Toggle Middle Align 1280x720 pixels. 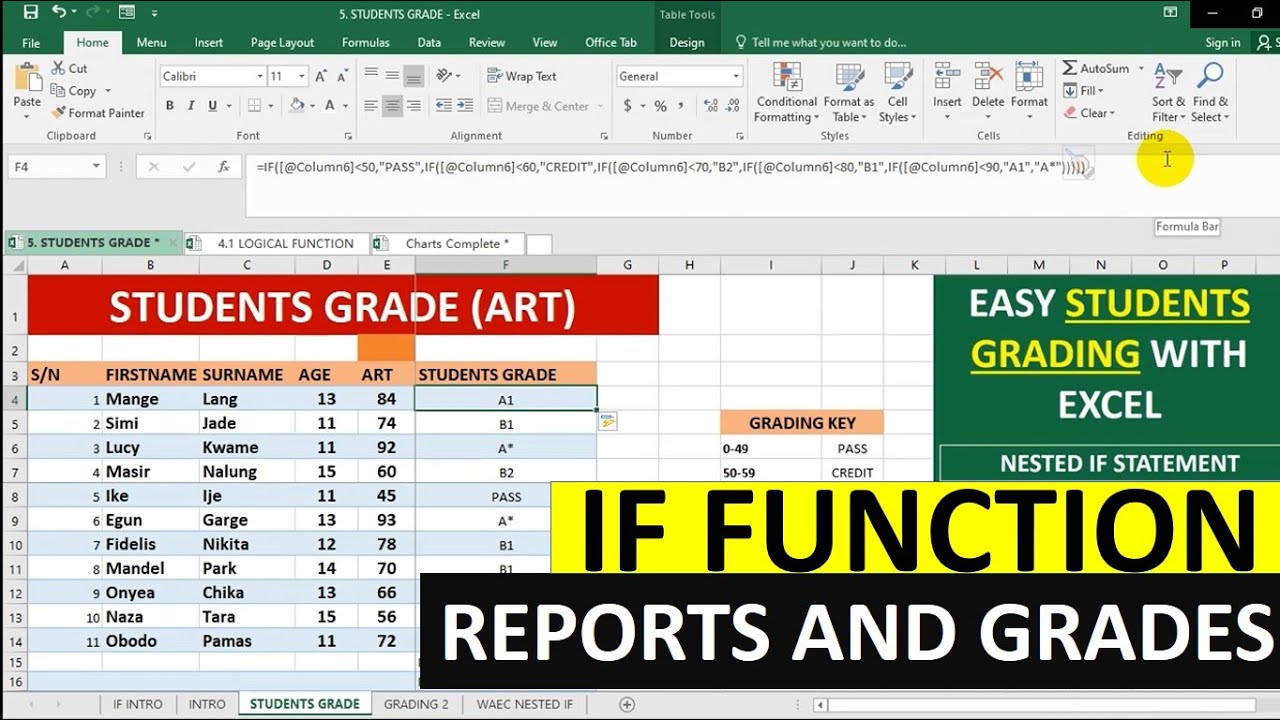coord(392,76)
